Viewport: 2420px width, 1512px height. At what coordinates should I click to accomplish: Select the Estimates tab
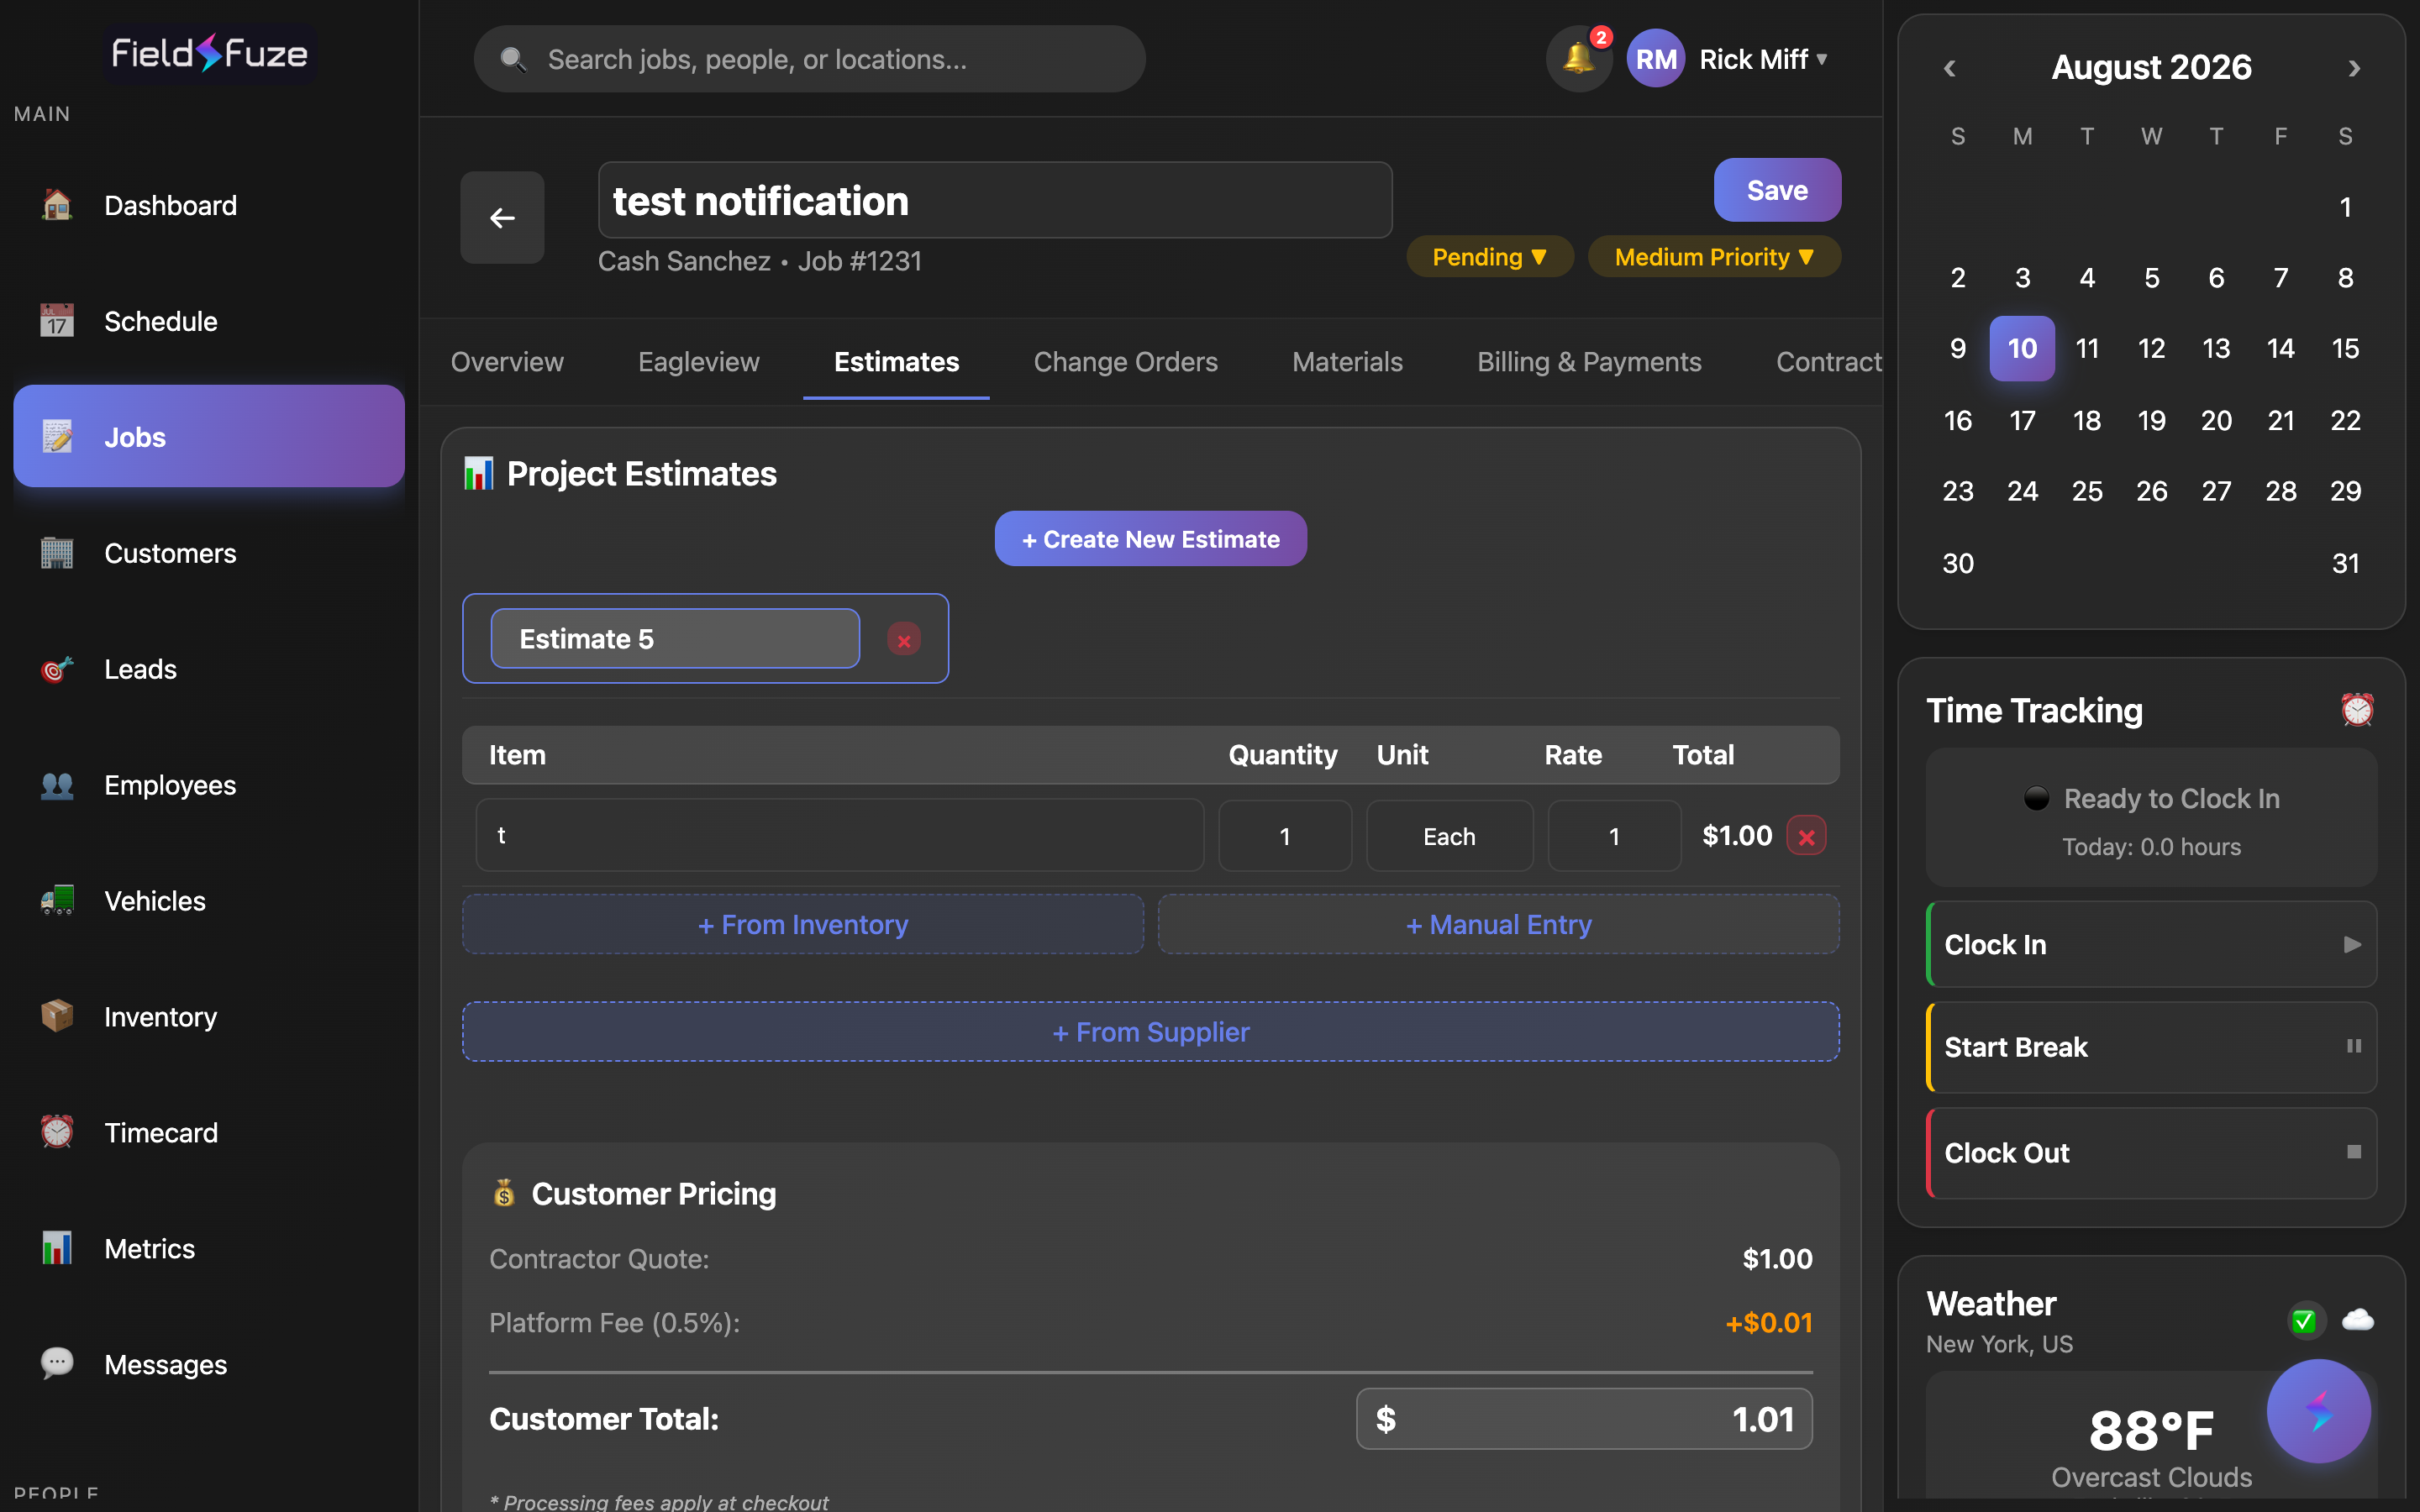tap(896, 362)
